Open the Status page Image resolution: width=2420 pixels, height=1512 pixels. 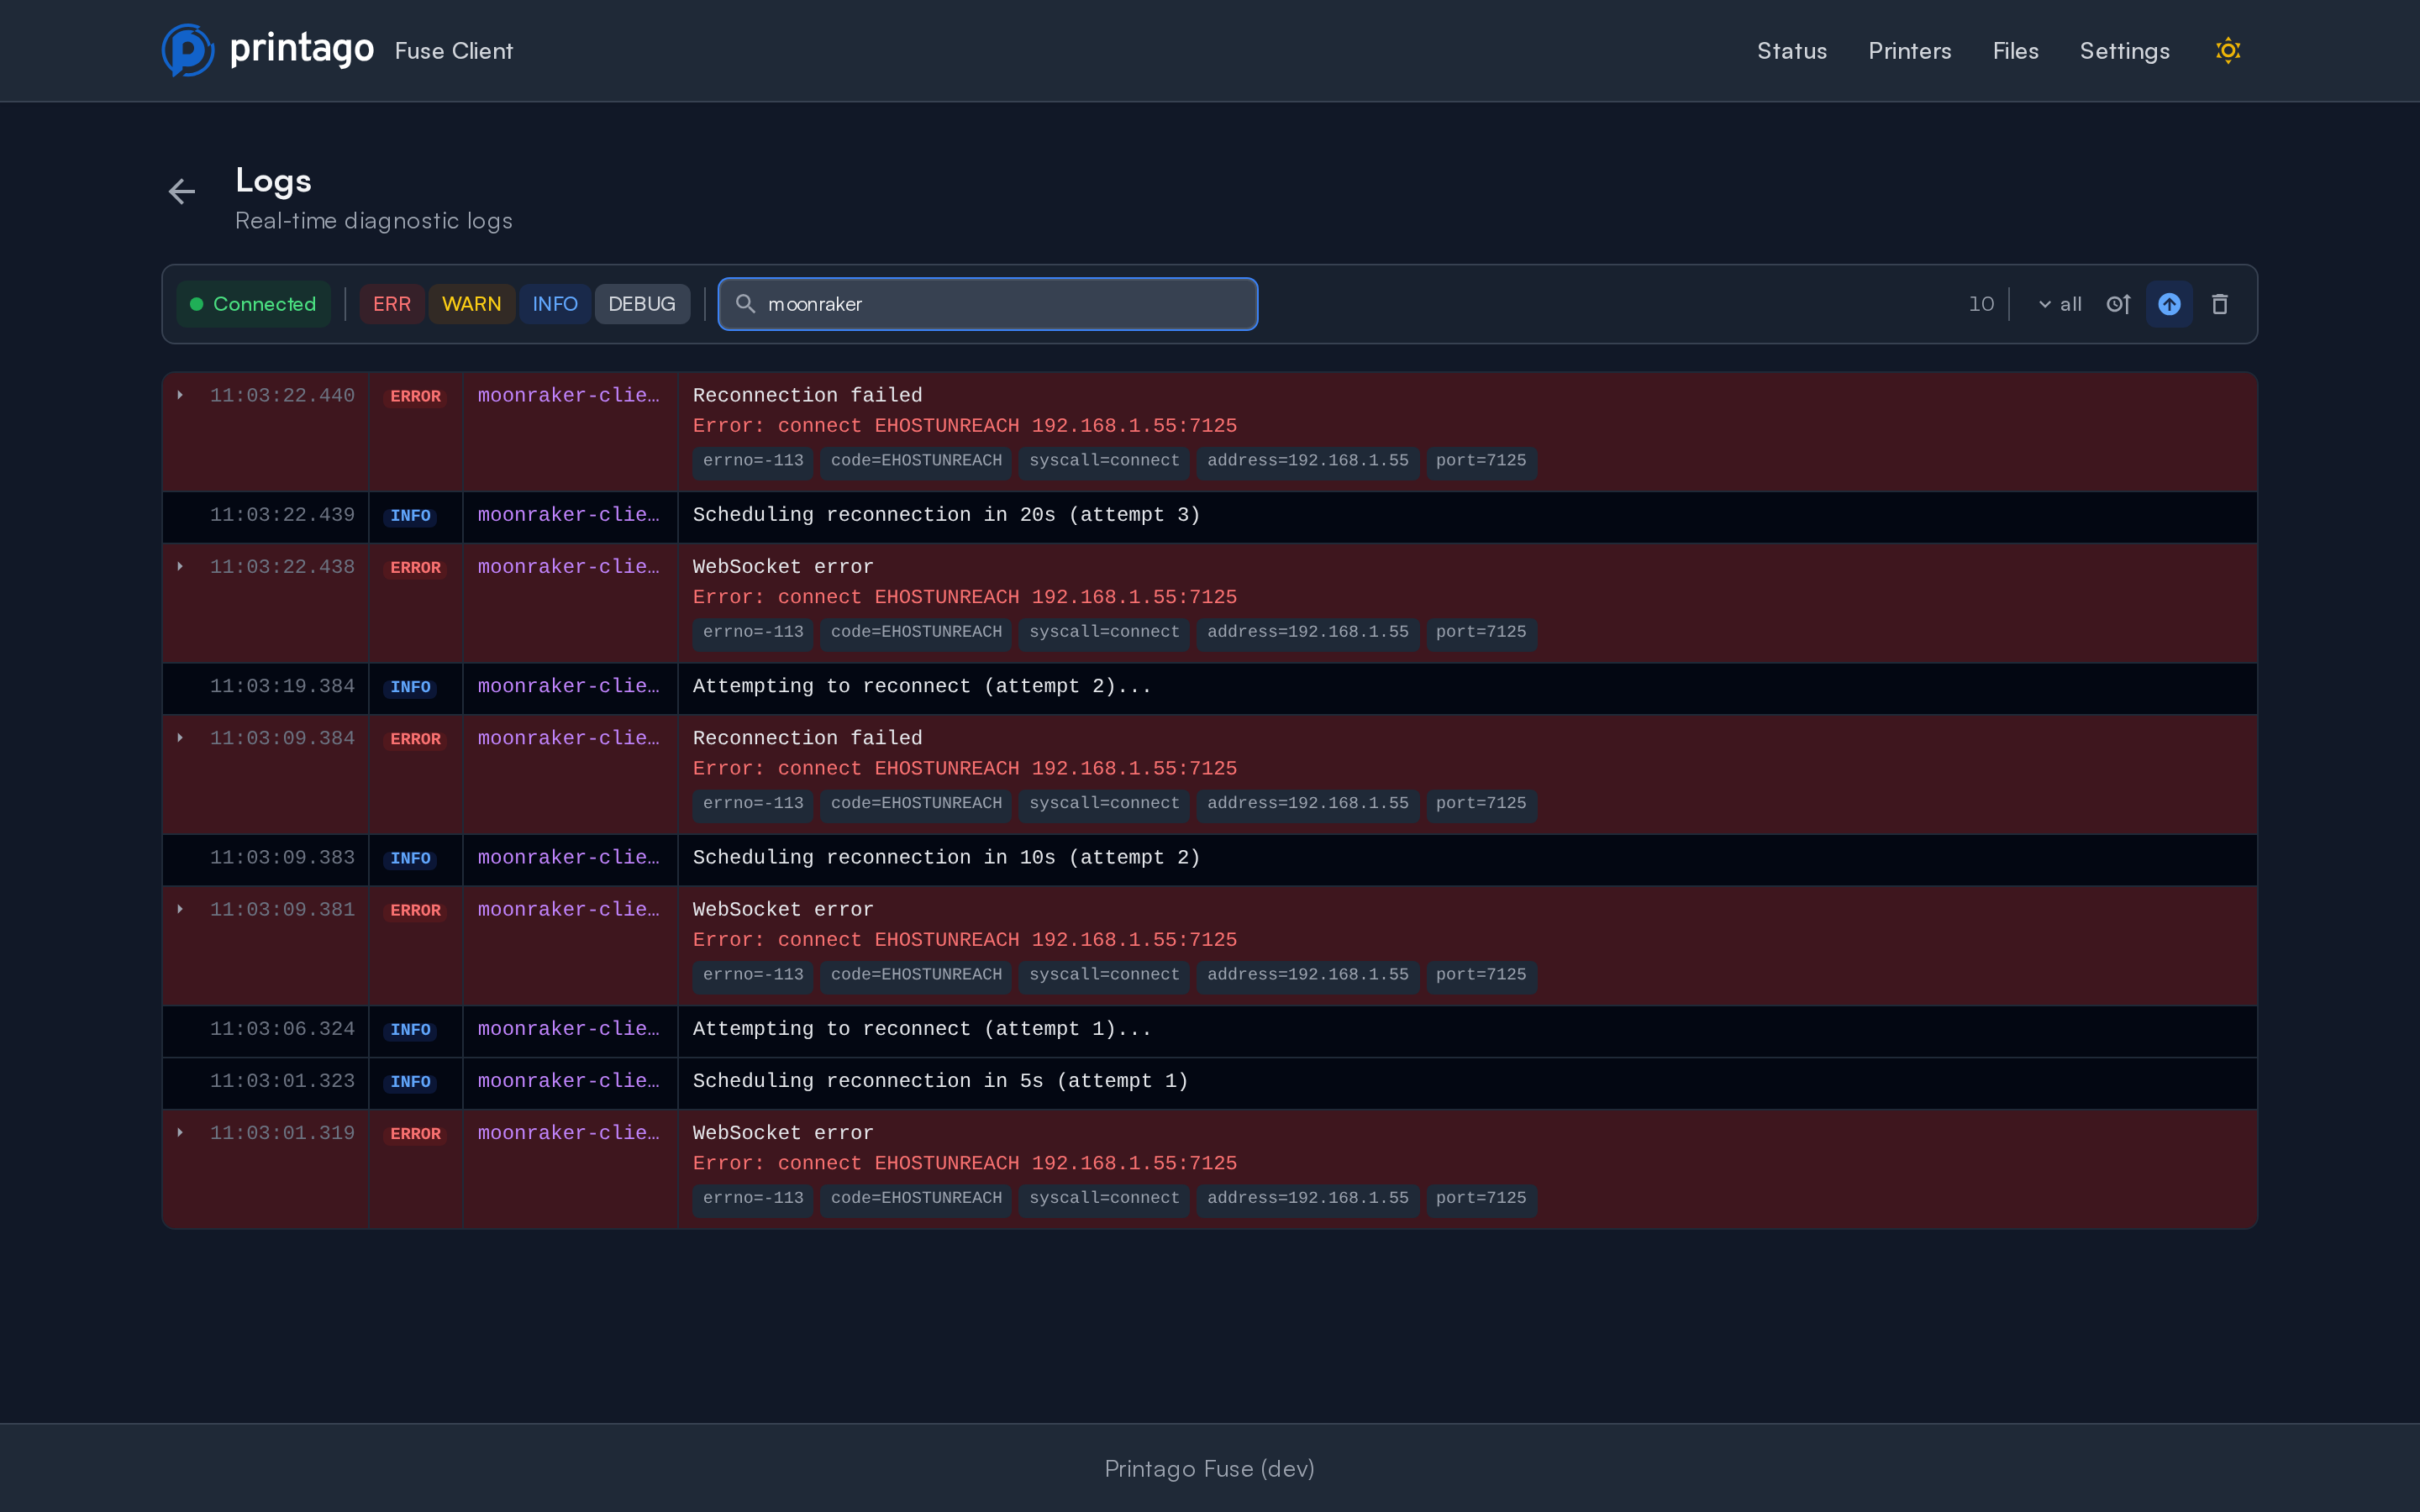coord(1791,50)
